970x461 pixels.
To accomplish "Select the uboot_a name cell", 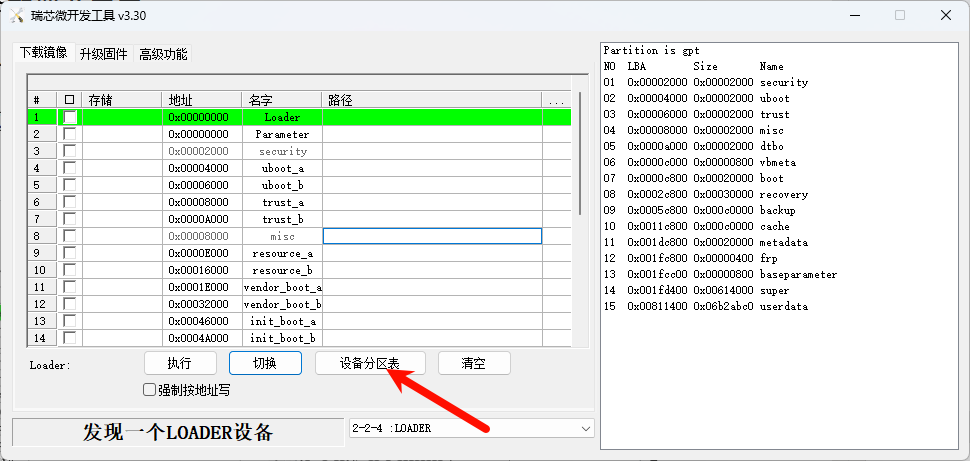I will pyautogui.click(x=282, y=168).
